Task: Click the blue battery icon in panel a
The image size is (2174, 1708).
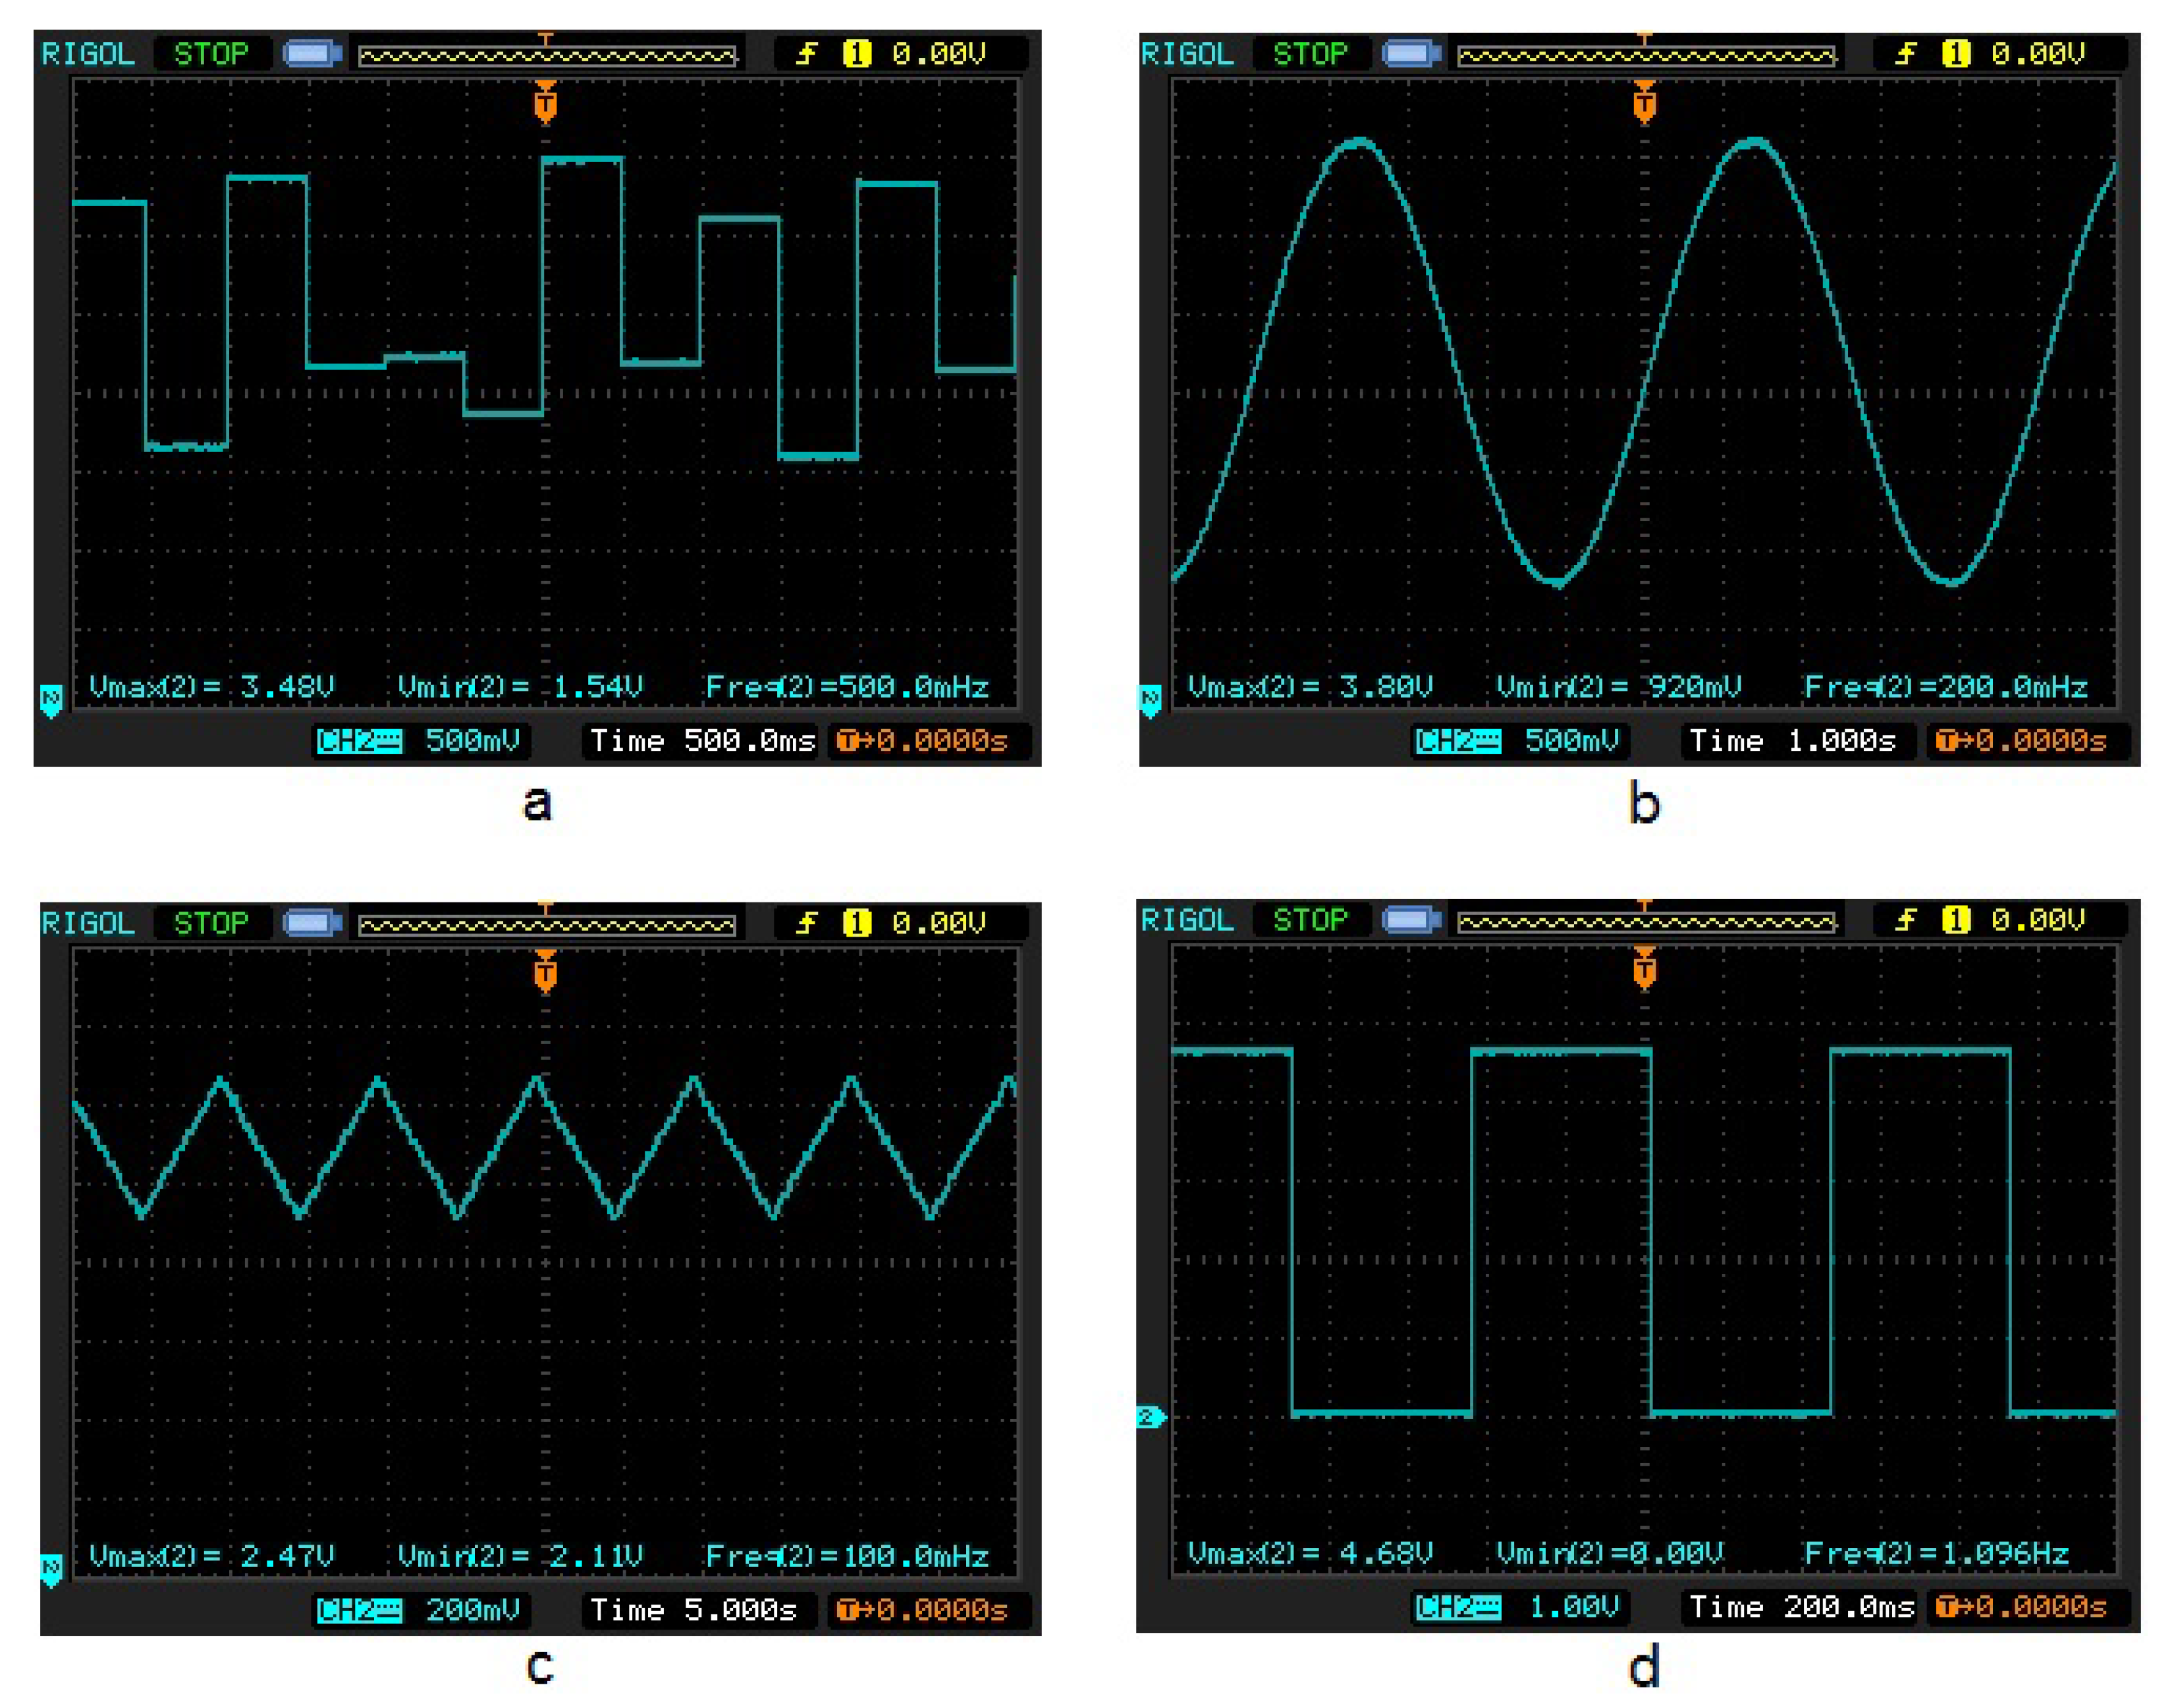Action: [x=312, y=53]
